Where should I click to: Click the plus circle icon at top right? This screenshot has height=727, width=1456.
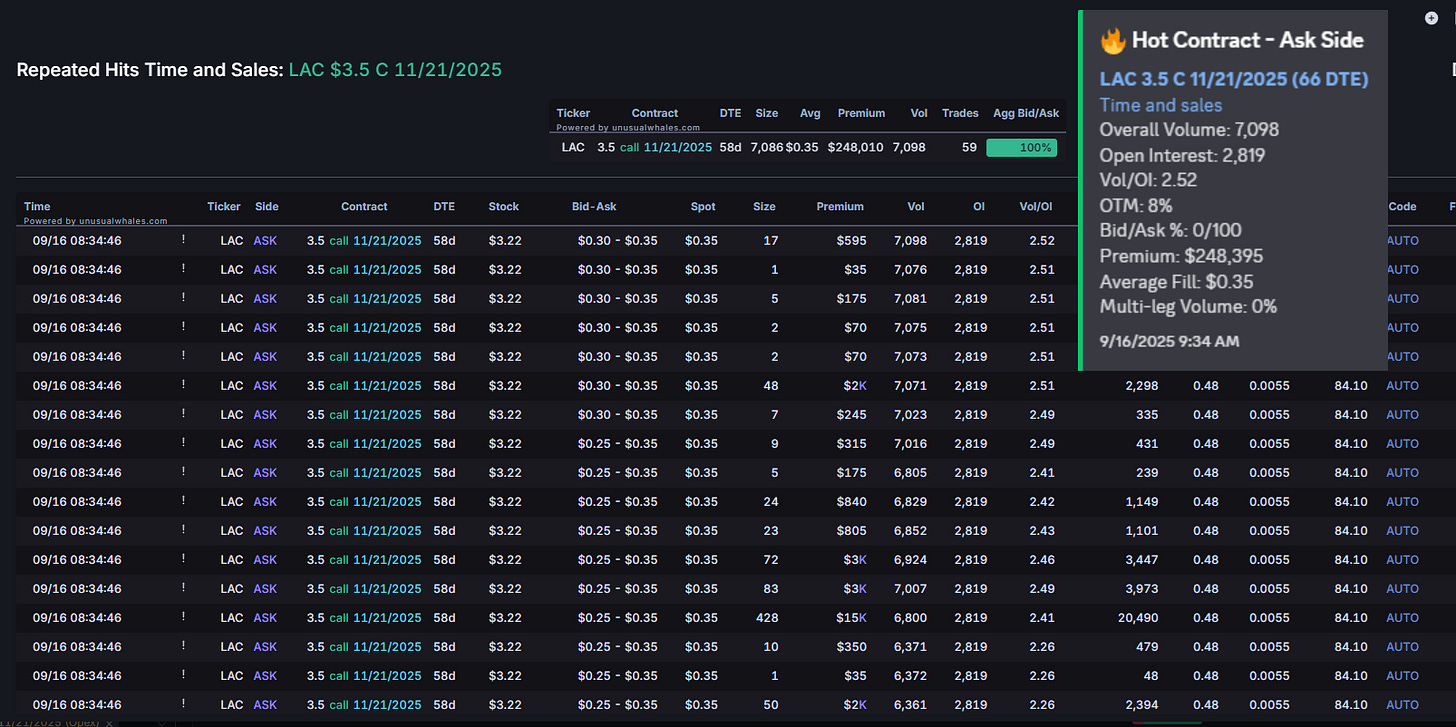pos(1431,19)
